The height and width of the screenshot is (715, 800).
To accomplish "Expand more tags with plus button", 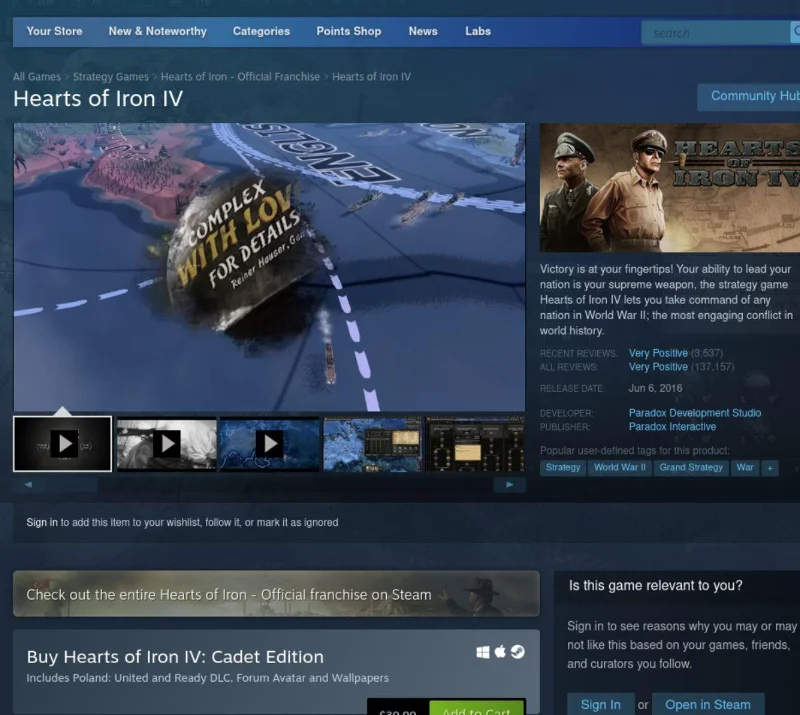I will (x=770, y=467).
